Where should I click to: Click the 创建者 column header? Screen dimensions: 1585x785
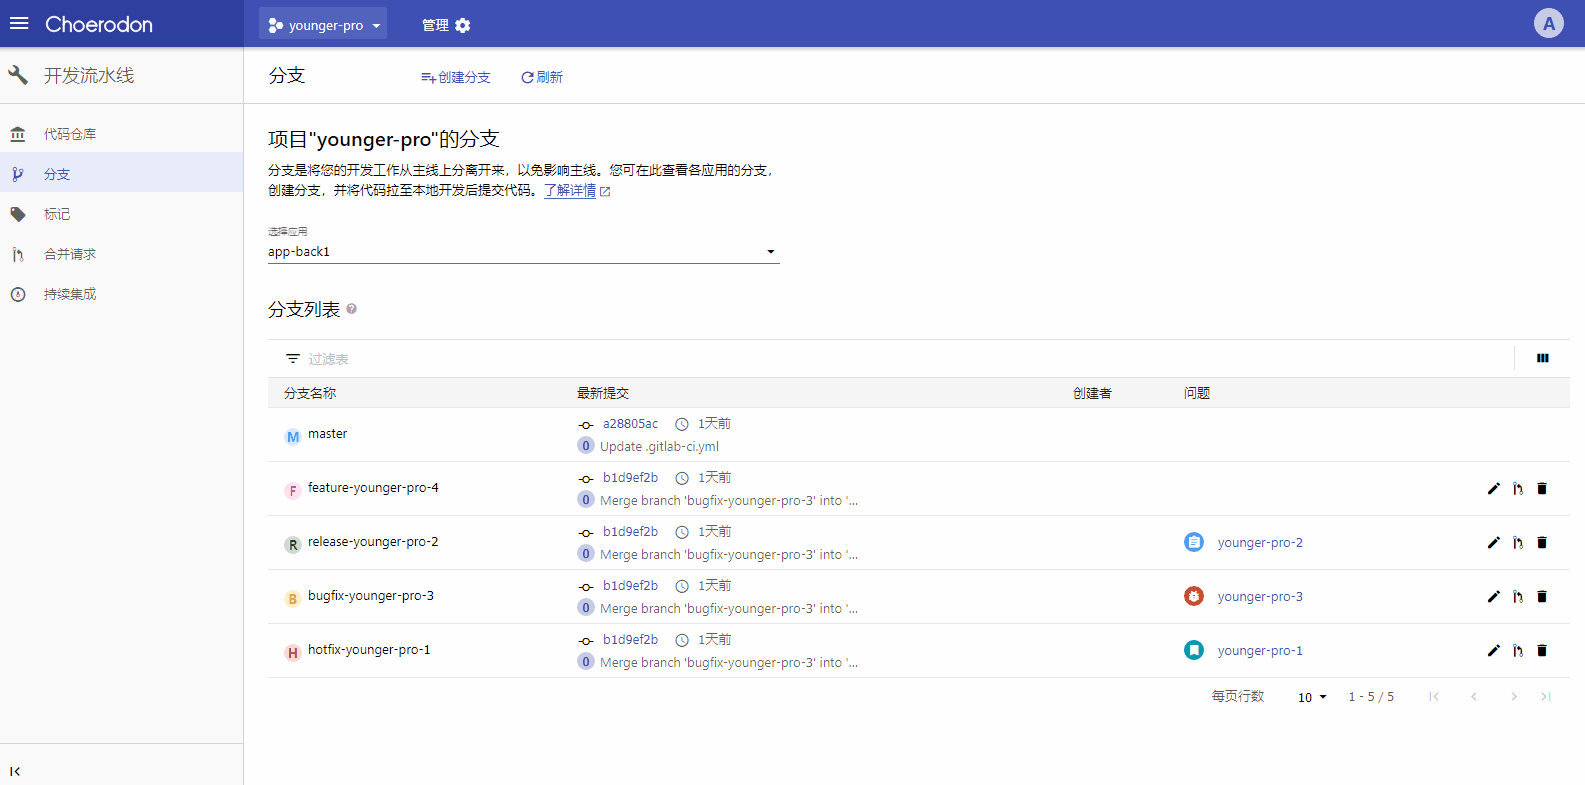1092,393
